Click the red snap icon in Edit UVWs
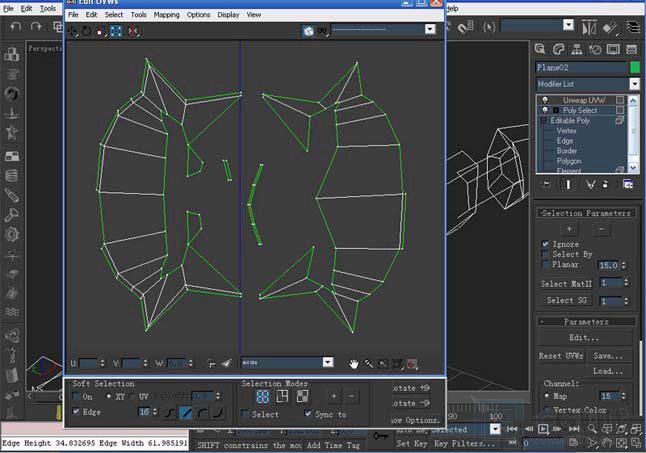This screenshot has height=453, width=646. (x=412, y=364)
